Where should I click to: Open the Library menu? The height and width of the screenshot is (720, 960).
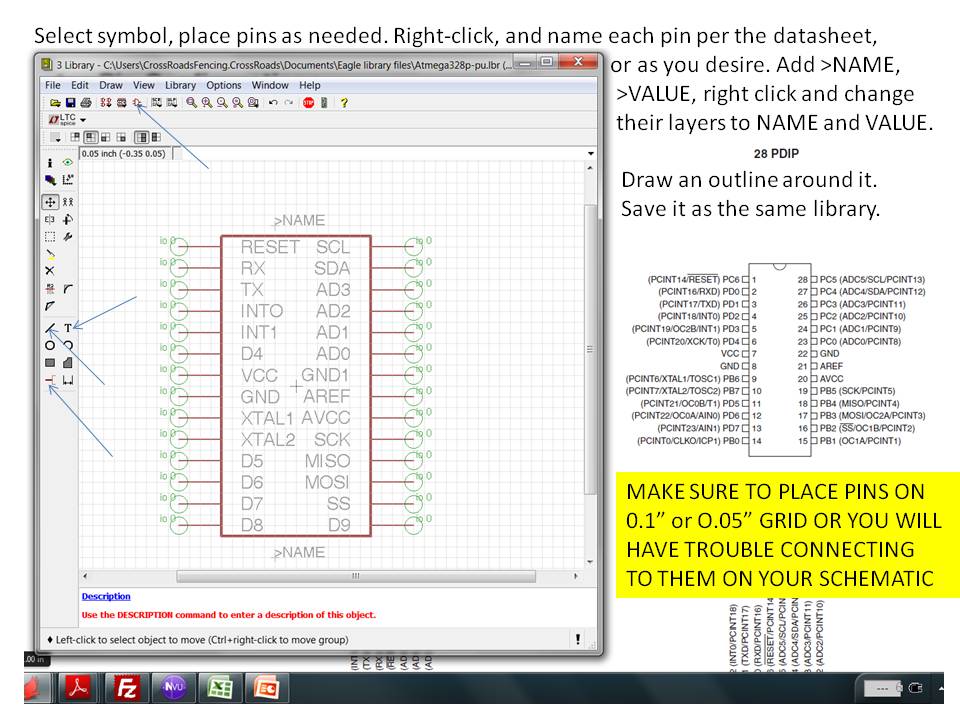click(181, 85)
